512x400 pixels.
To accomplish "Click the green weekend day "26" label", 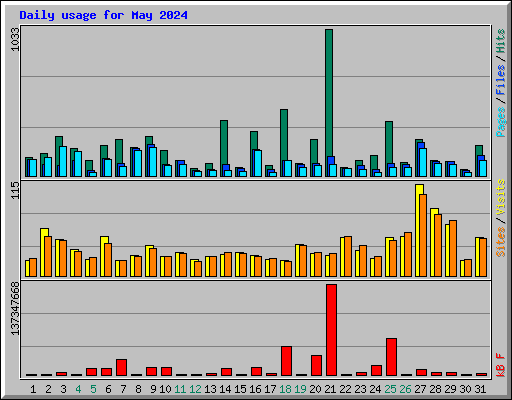I will click(x=405, y=389).
